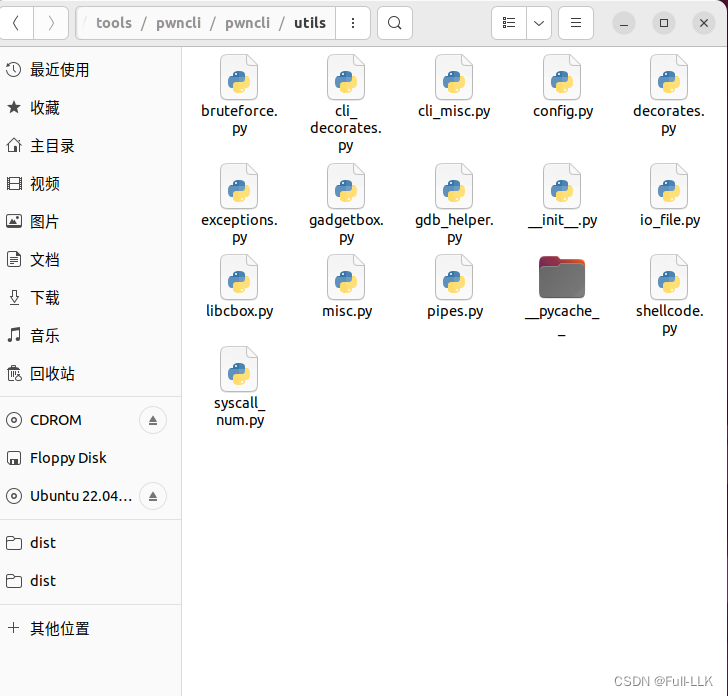728x696 pixels.
Task: Select io_file.py file icon
Action: [x=669, y=186]
